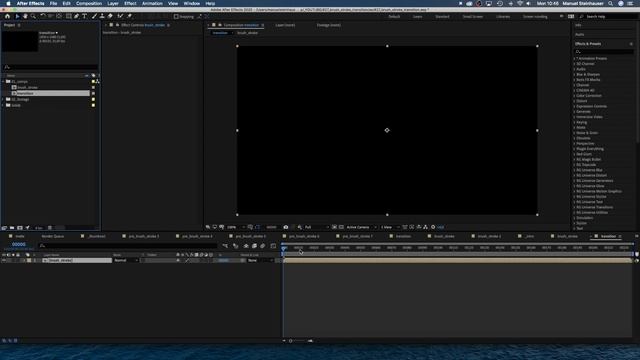The image size is (640, 360).
Task: Switch to Render Queue tab
Action: (x=53, y=236)
